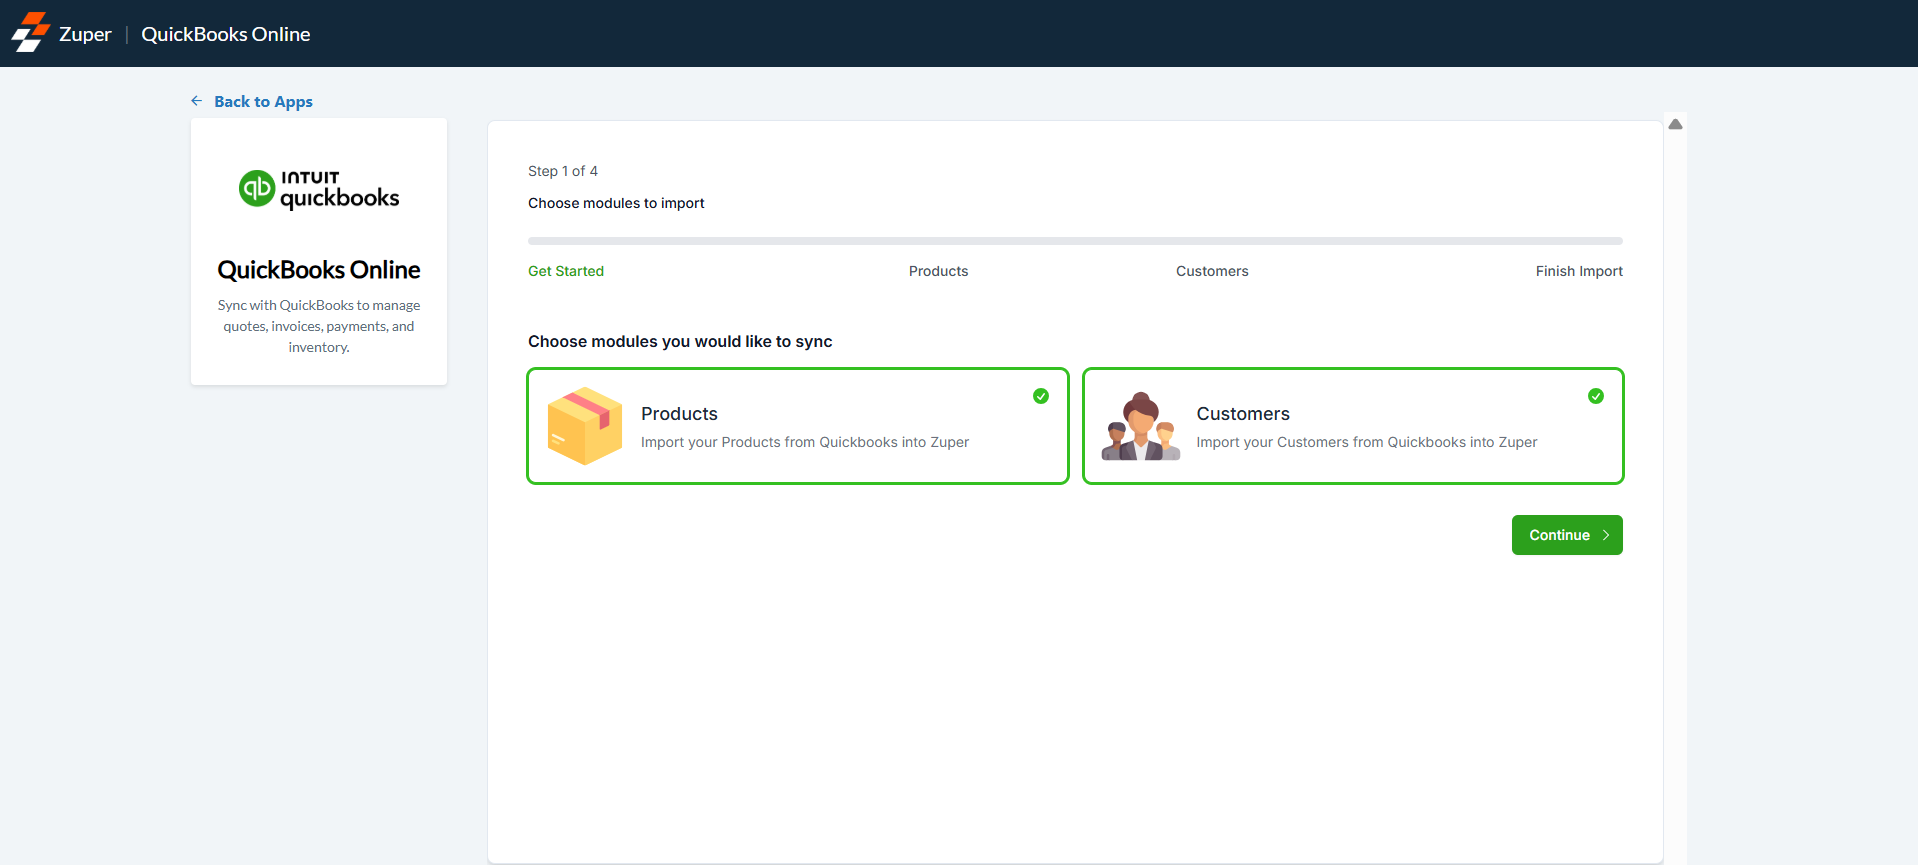Click the Zuper brand name in header

[85, 34]
